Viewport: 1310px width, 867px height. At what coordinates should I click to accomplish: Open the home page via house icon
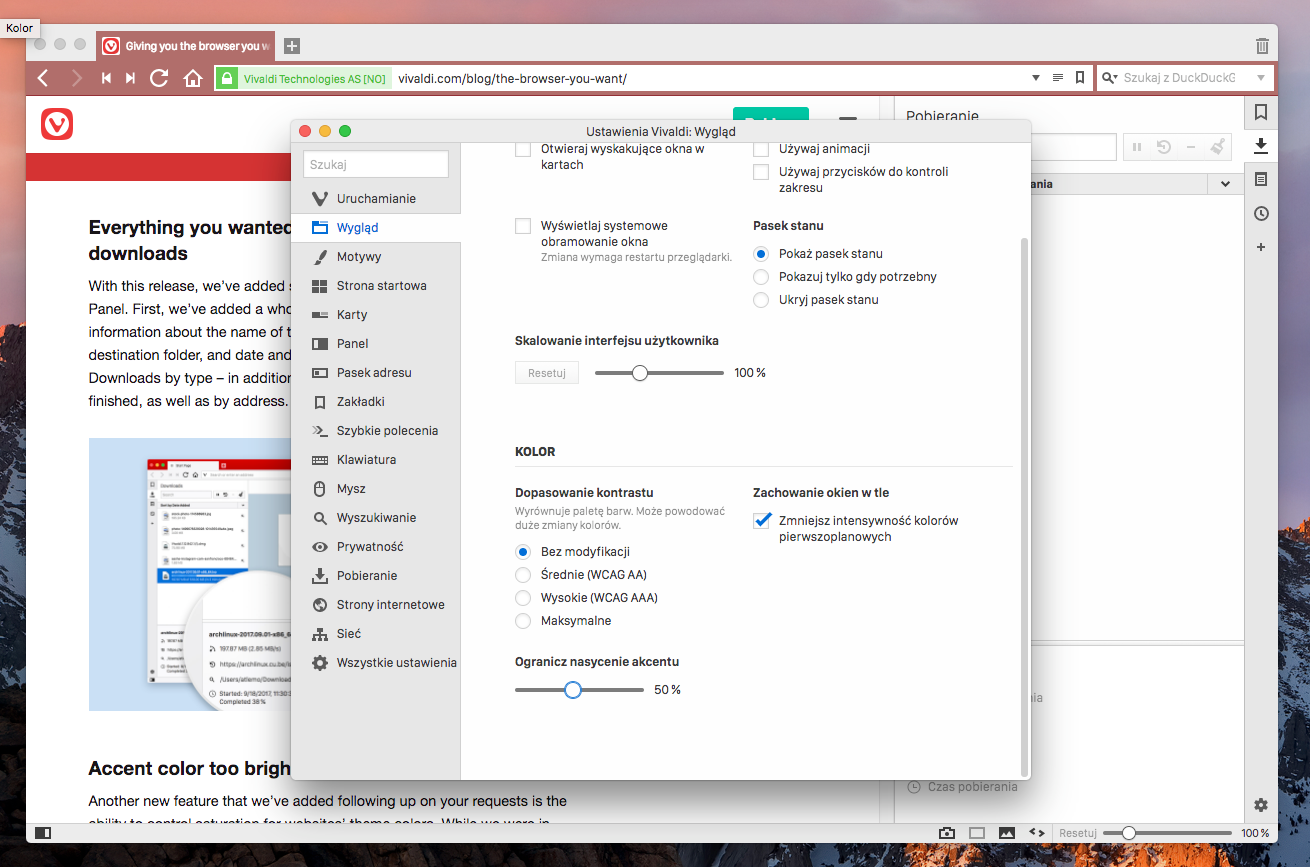tap(193, 78)
